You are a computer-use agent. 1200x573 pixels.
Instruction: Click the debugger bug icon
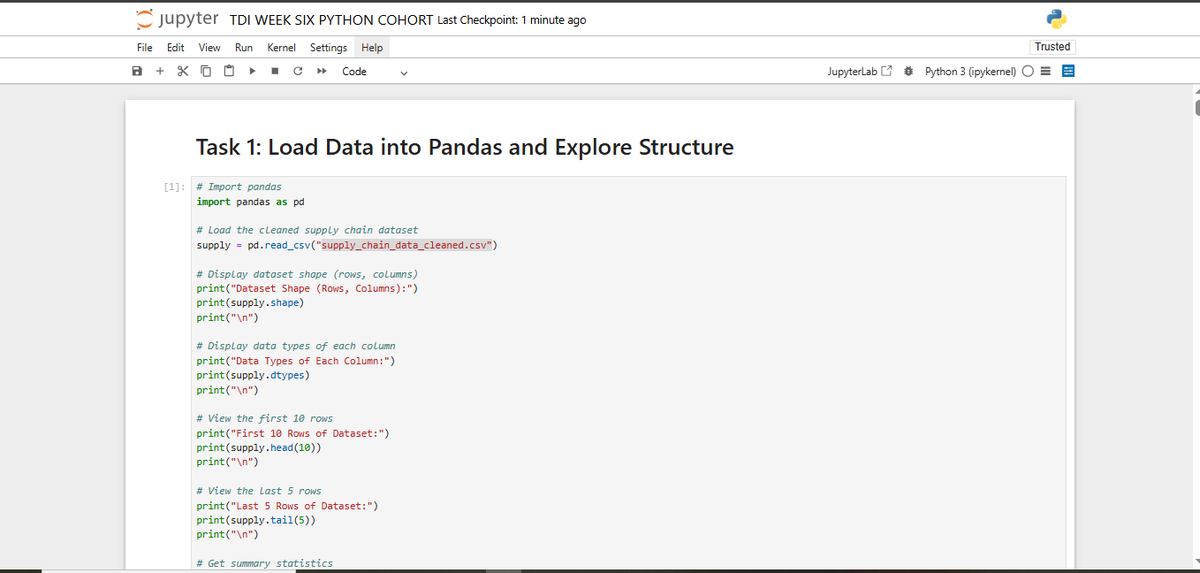[908, 72]
